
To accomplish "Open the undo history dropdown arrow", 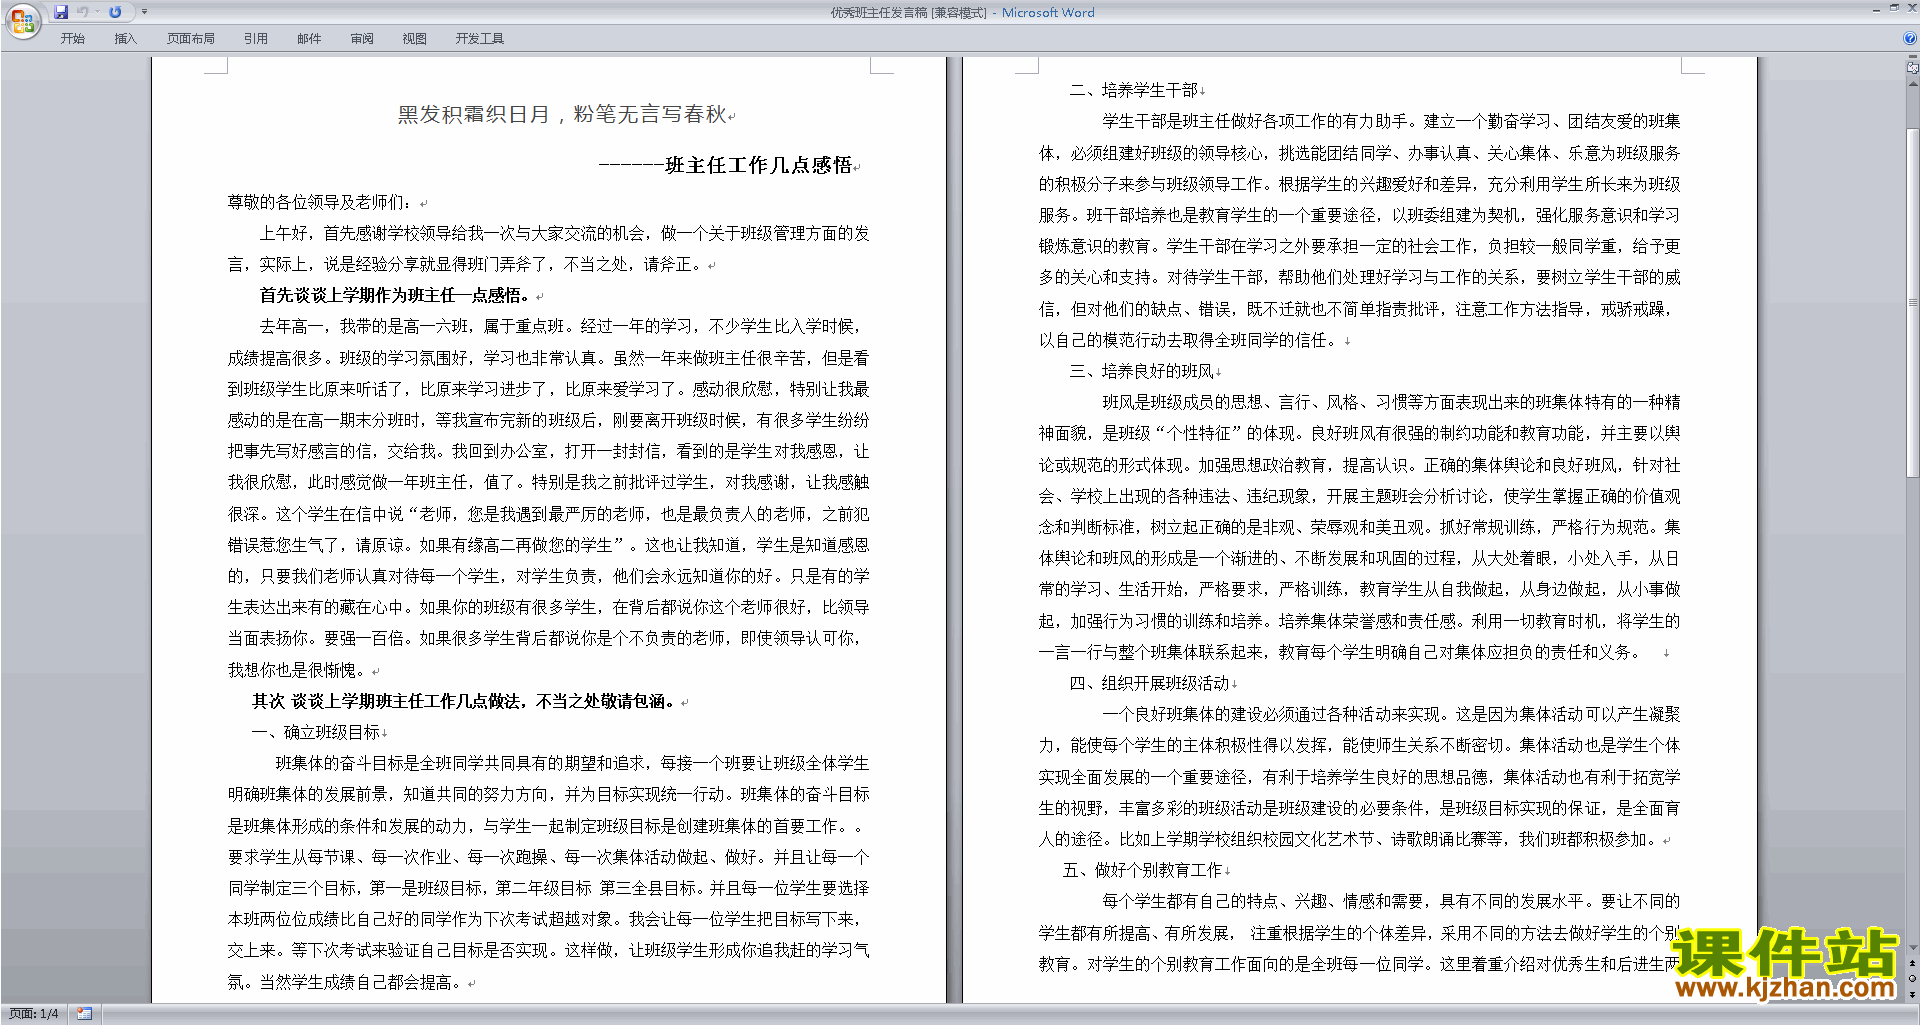I will (97, 12).
